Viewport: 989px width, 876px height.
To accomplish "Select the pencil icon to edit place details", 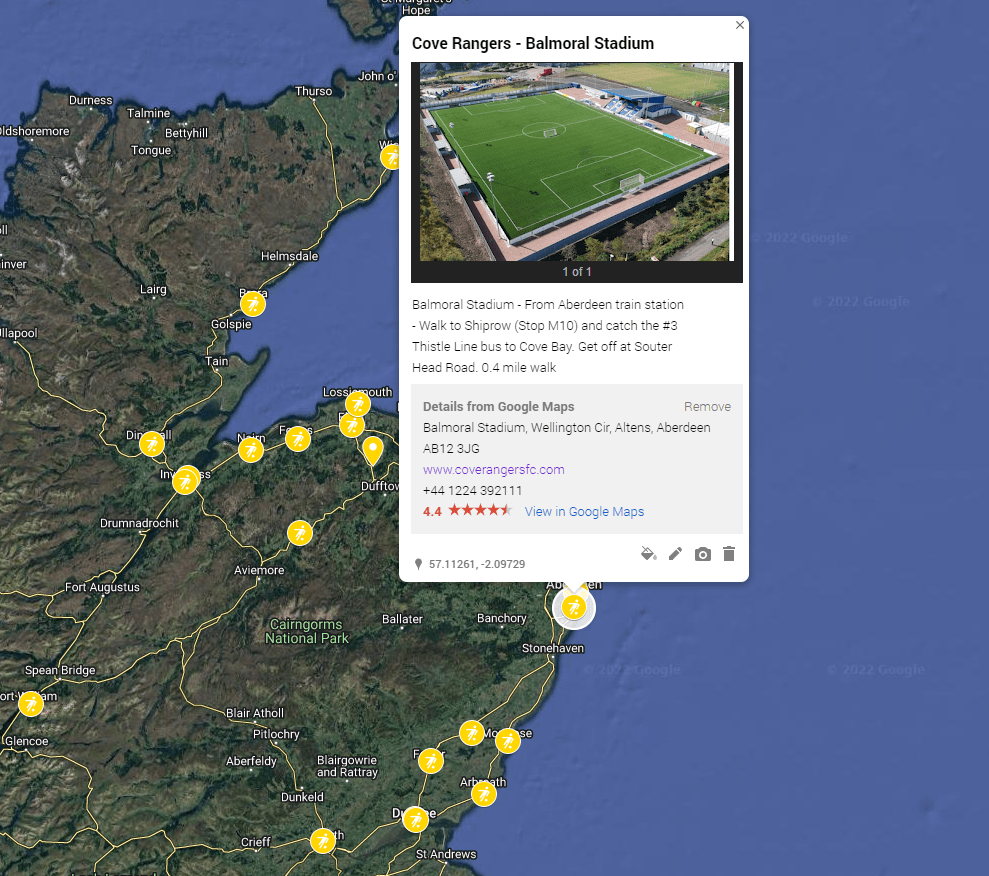I will pos(675,553).
